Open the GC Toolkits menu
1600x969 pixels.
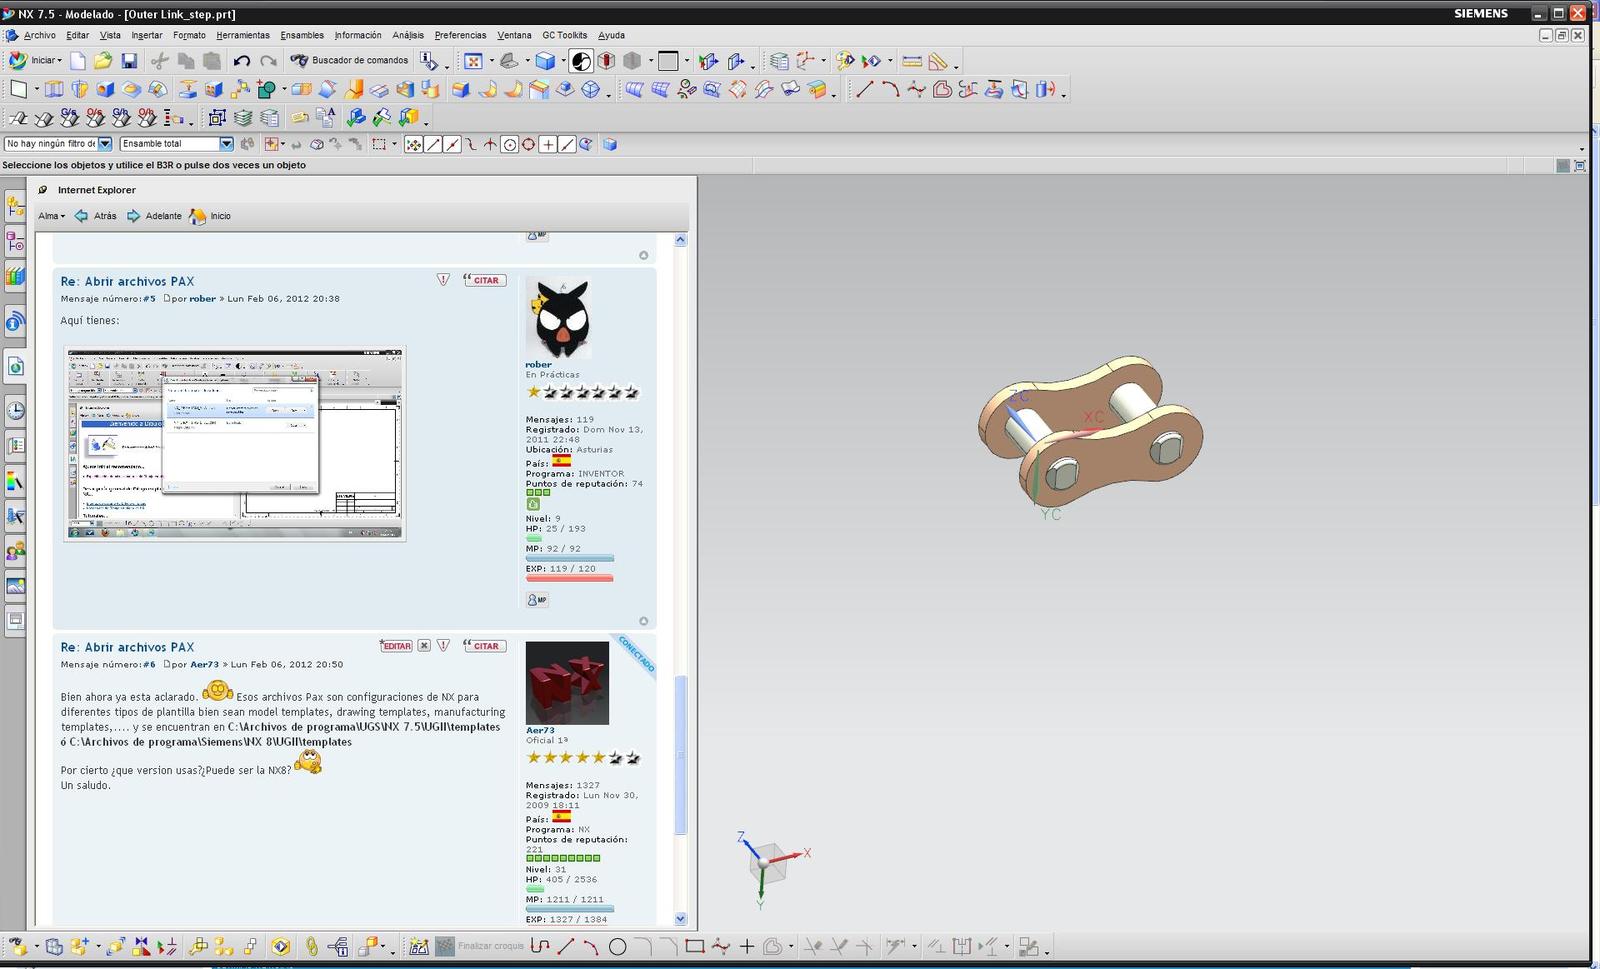point(565,35)
